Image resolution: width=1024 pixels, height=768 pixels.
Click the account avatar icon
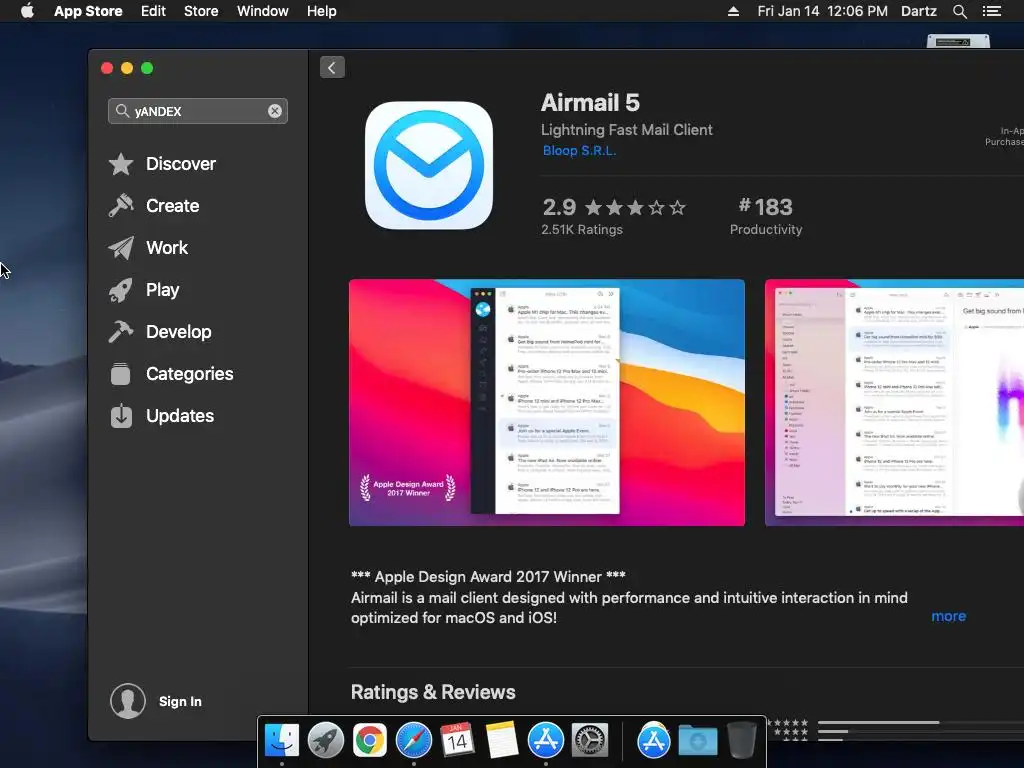(x=128, y=701)
